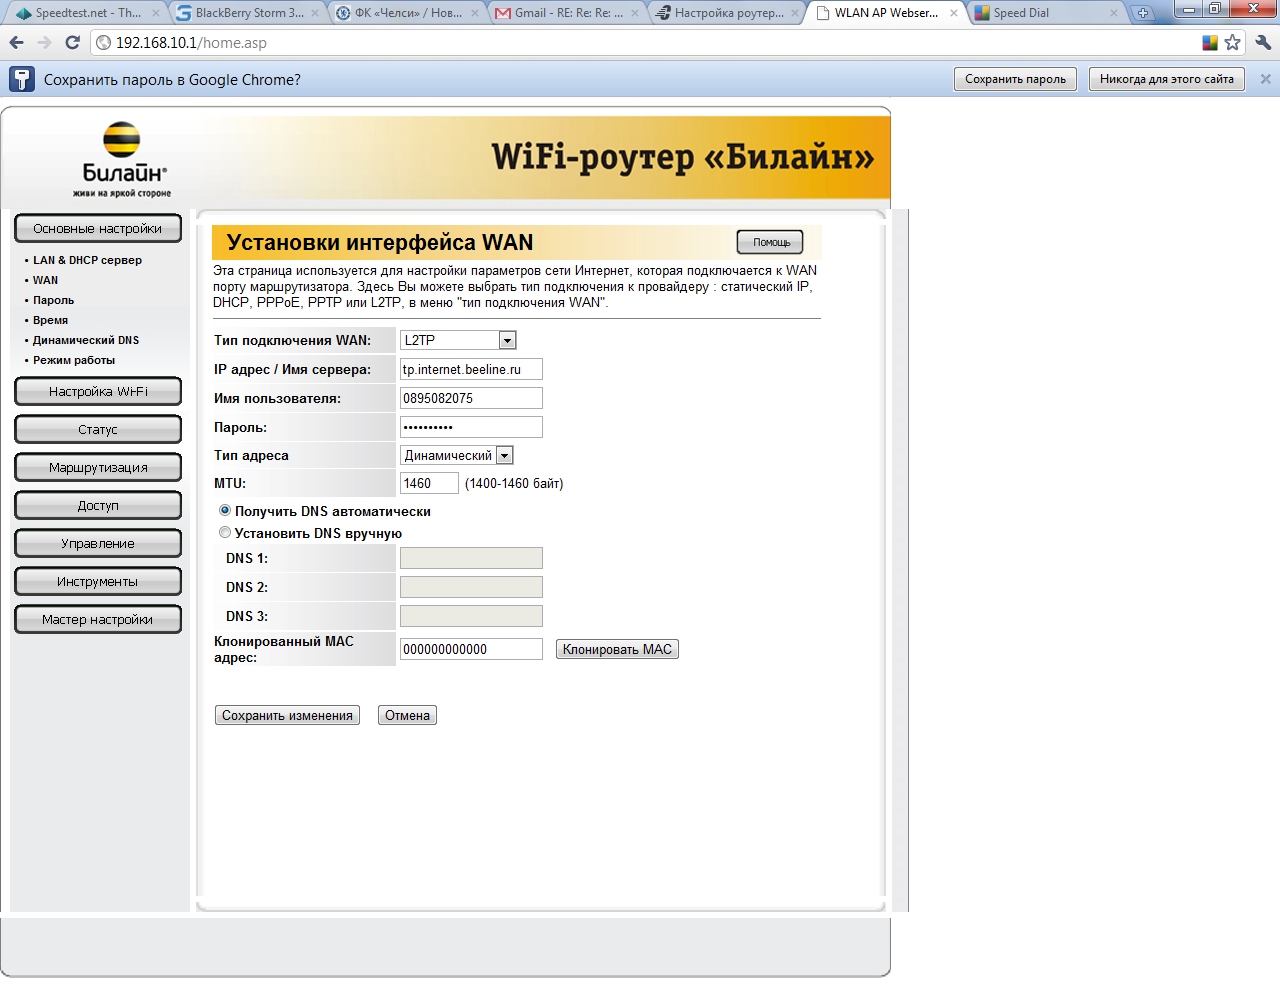Close the Speed Dial tab
The height and width of the screenshot is (984, 1280).
[1114, 13]
